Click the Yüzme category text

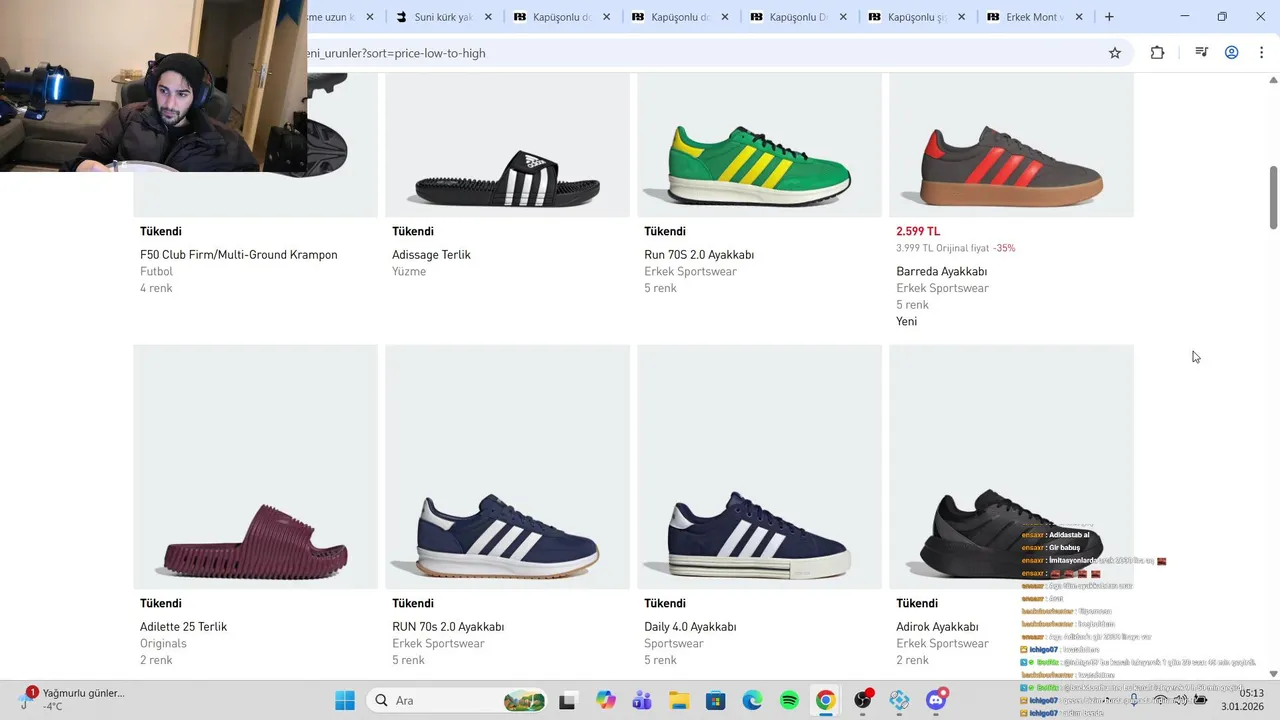pyautogui.click(x=409, y=271)
